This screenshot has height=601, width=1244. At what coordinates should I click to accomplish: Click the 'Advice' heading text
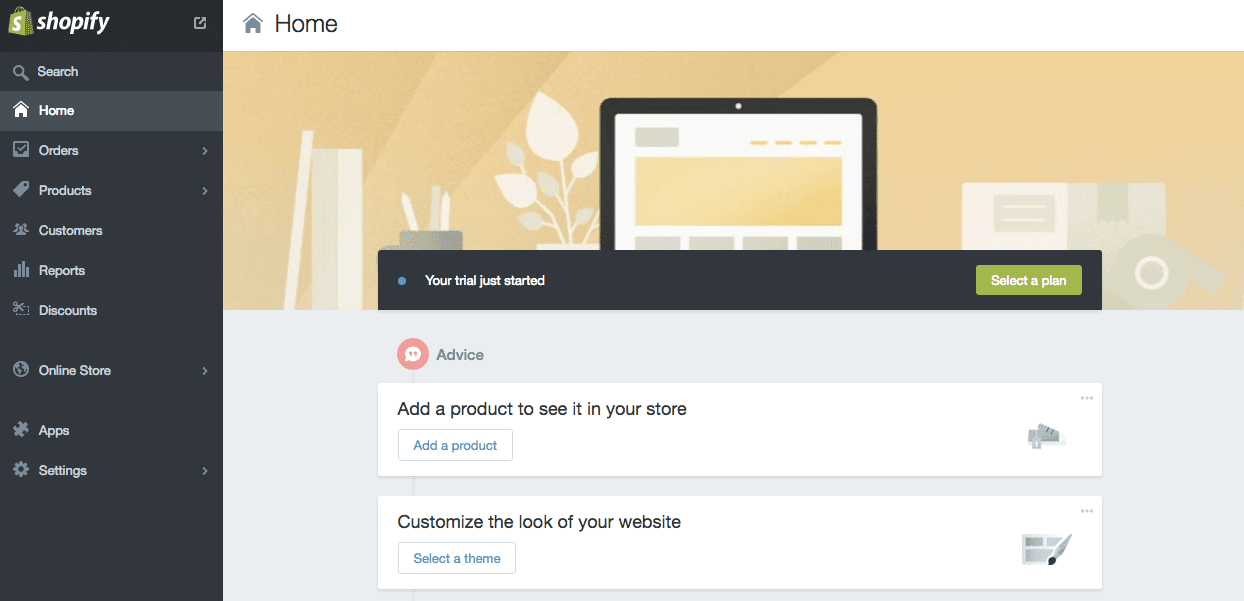click(x=460, y=355)
